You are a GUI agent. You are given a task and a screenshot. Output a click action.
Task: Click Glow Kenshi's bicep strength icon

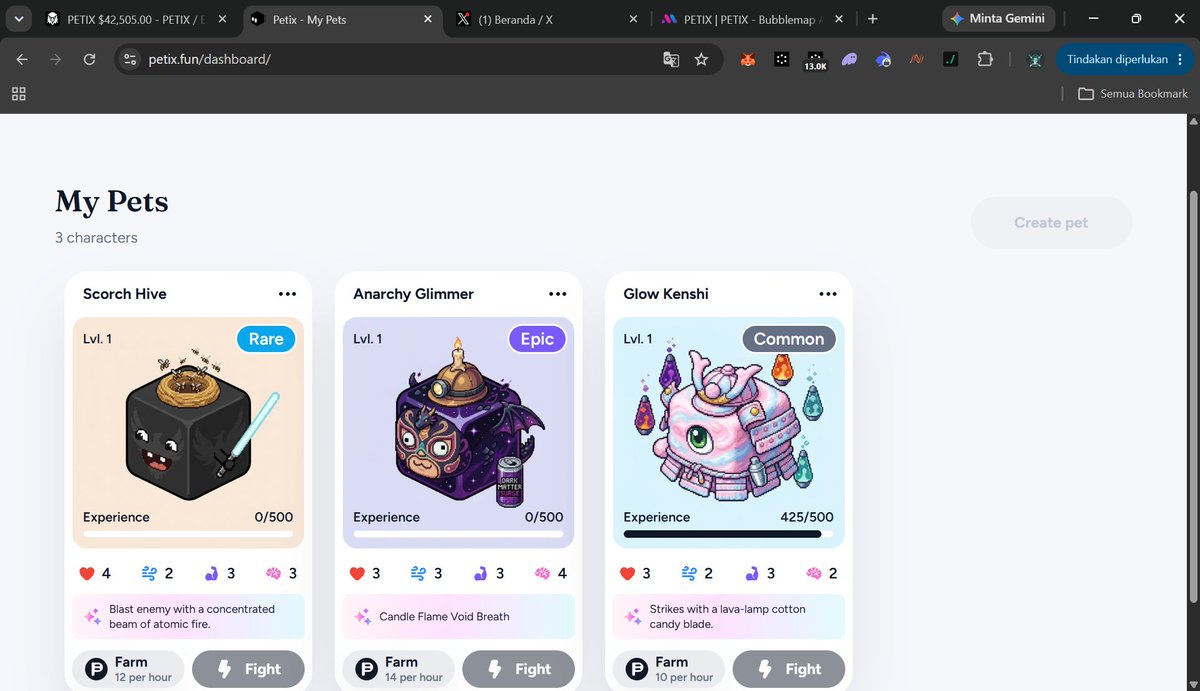(751, 573)
